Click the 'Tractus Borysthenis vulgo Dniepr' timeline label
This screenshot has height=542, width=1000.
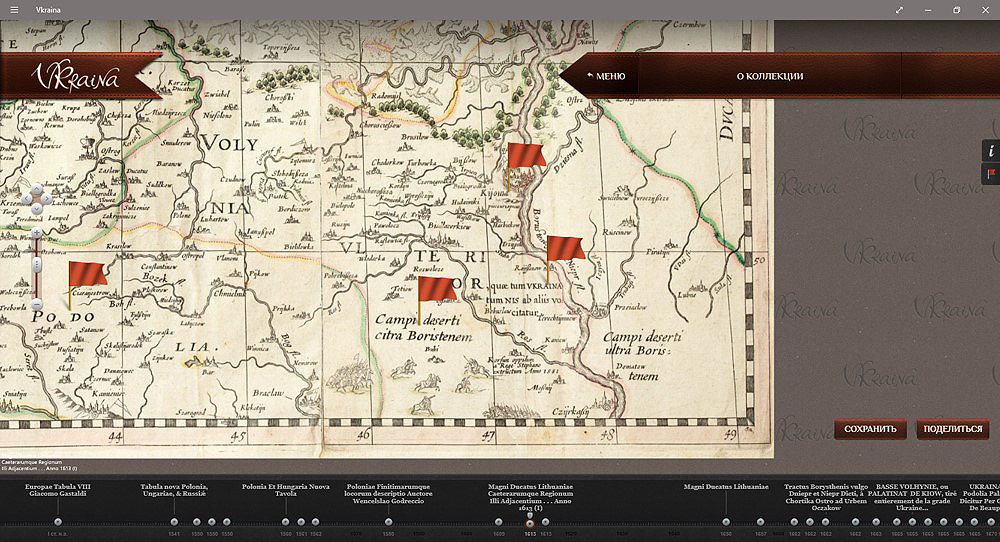(826, 497)
